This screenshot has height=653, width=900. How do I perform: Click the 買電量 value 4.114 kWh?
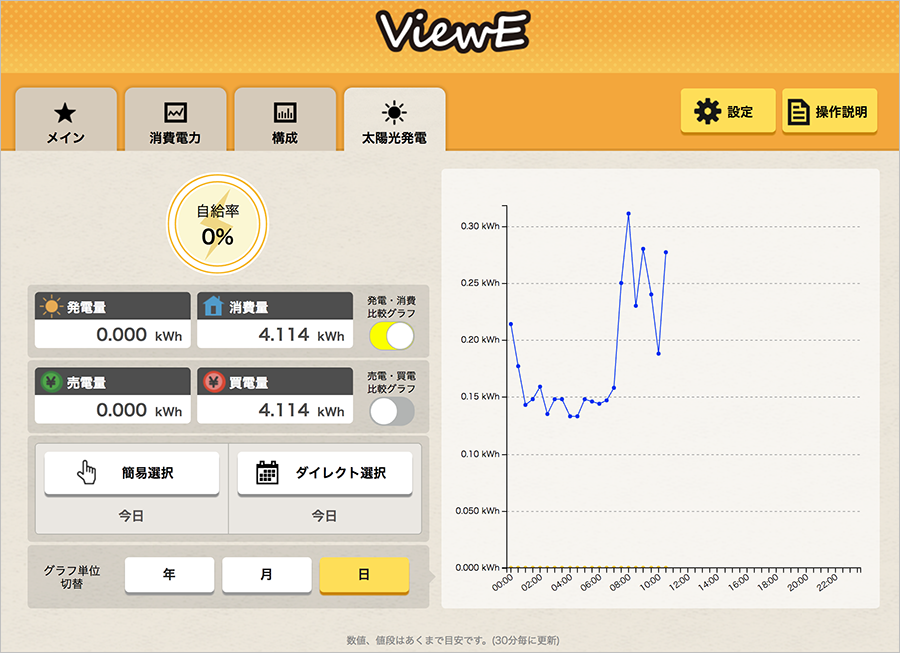(x=301, y=410)
